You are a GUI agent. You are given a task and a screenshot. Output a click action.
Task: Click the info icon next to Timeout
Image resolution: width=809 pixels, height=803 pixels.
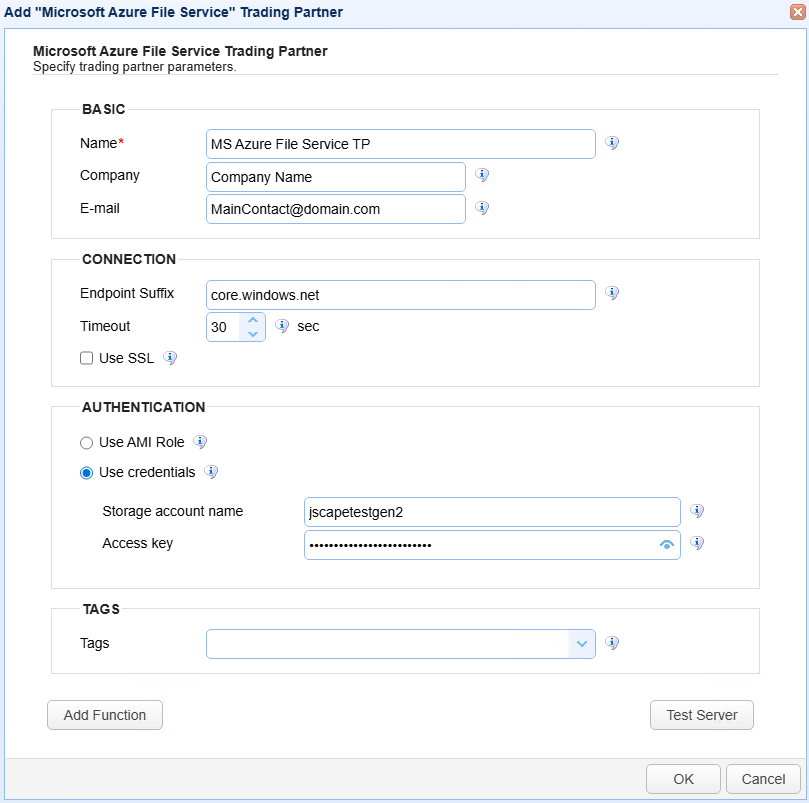point(282,326)
